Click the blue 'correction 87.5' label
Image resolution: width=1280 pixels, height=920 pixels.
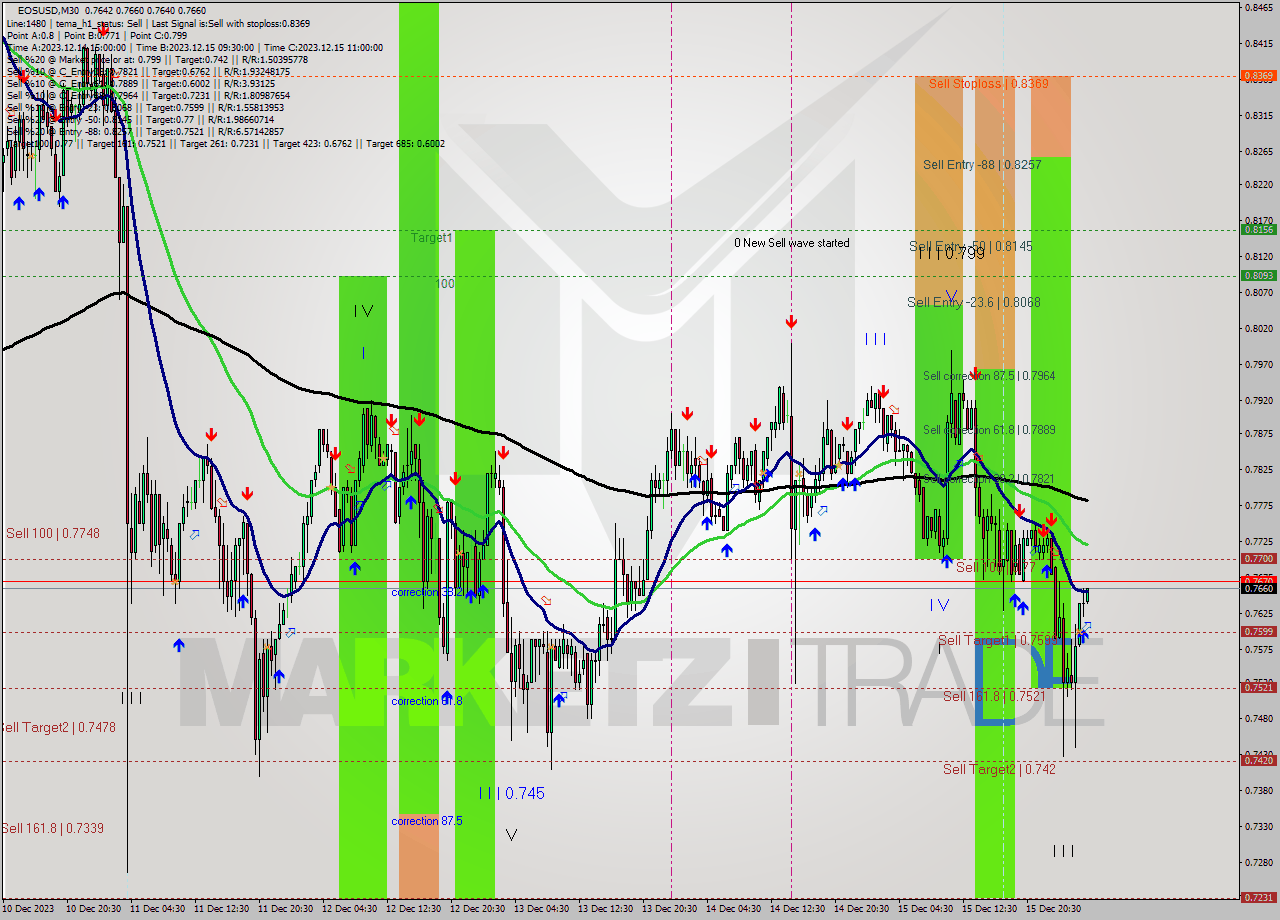427,821
